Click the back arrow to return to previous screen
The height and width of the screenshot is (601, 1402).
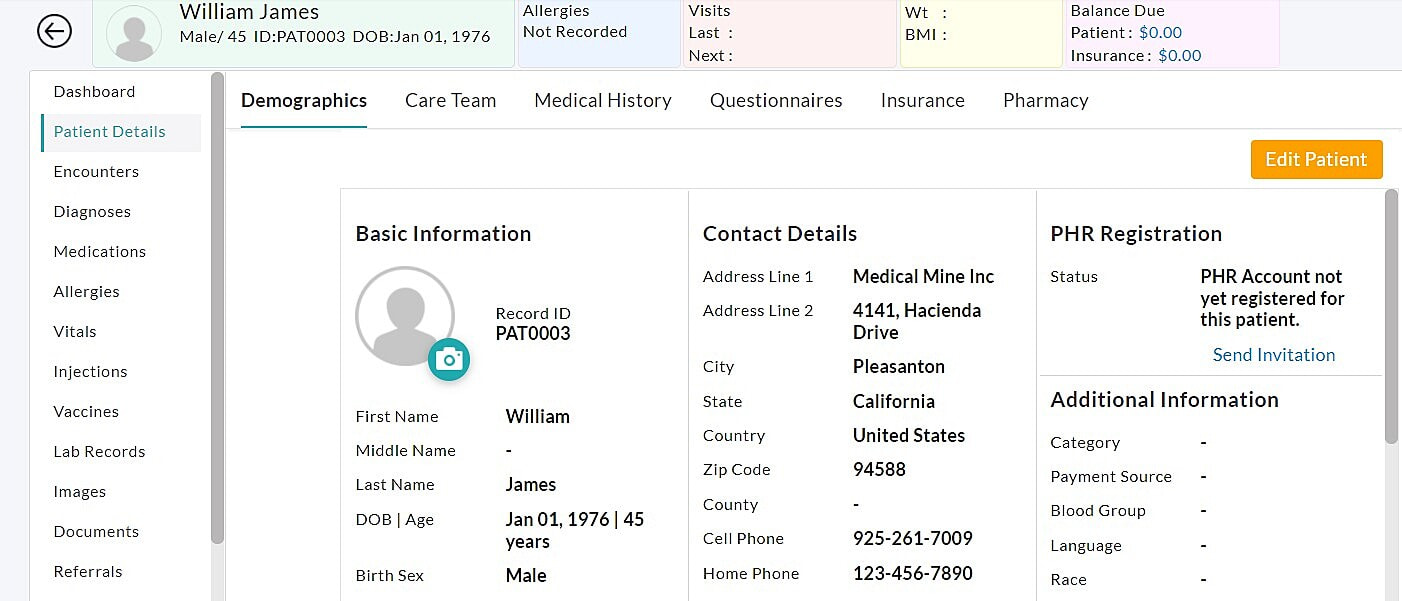(55, 31)
